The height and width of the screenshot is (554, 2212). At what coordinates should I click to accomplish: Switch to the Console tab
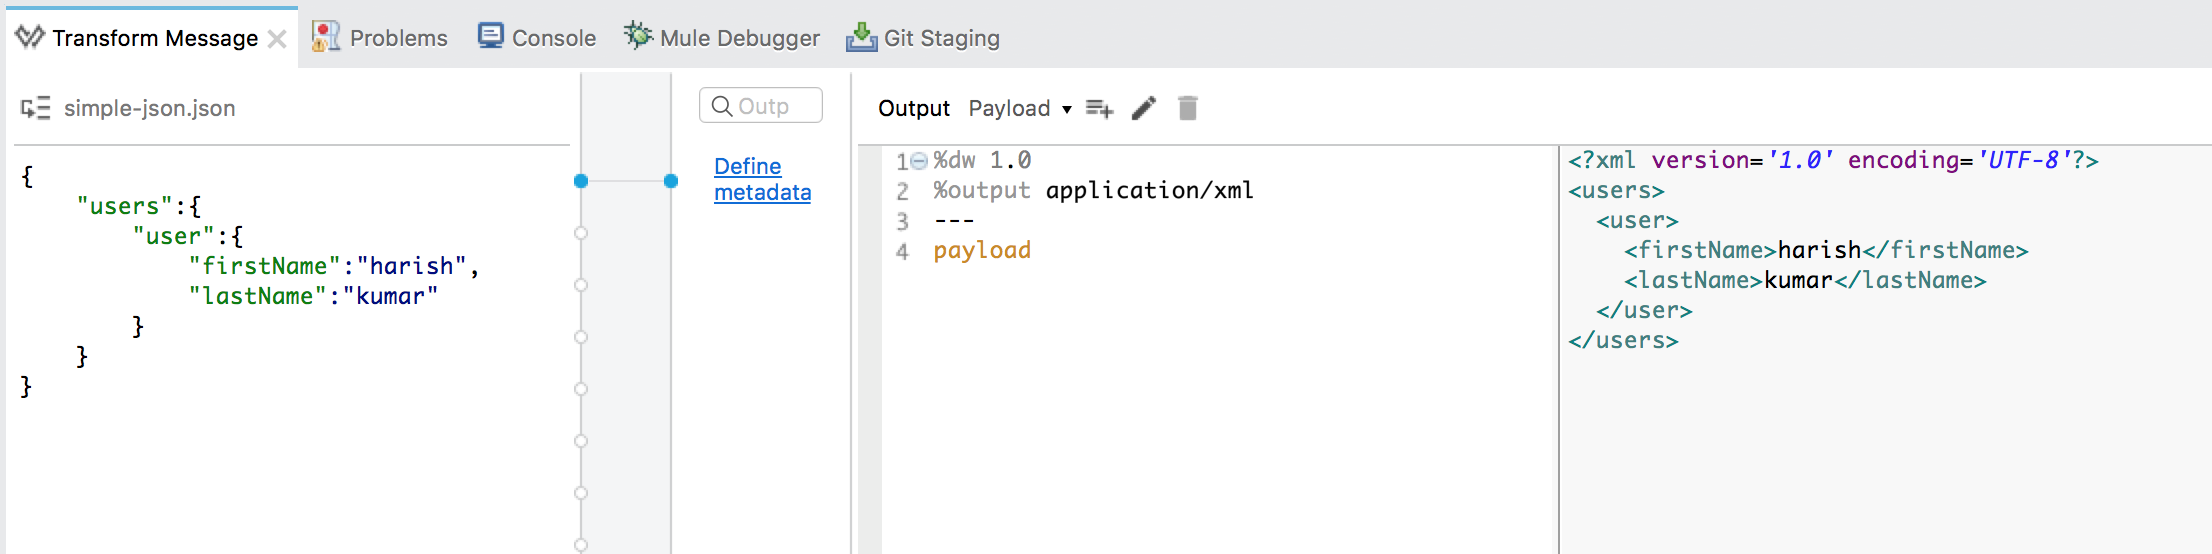point(553,38)
